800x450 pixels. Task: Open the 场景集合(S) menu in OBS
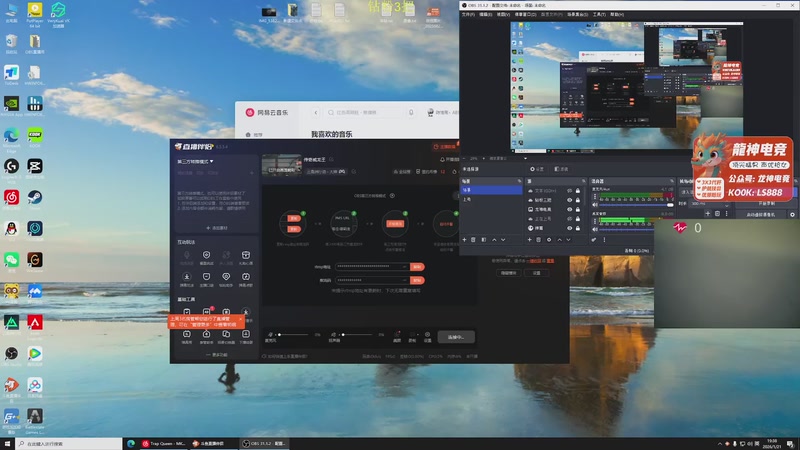(x=578, y=14)
